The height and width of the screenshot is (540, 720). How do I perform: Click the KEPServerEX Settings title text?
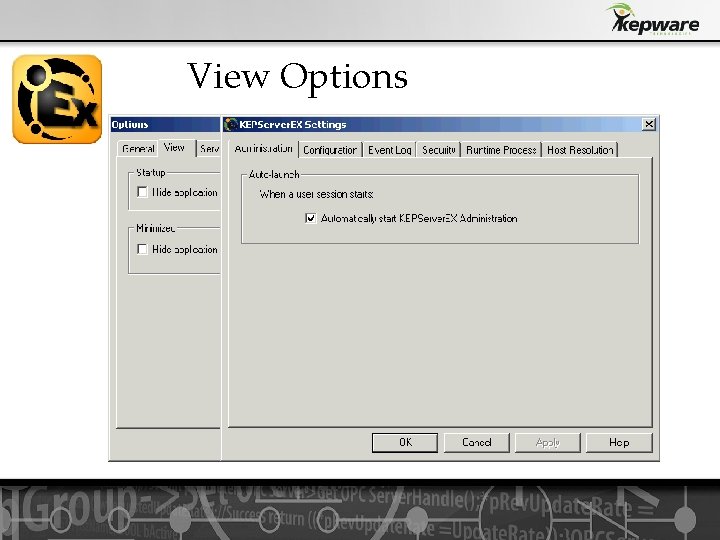[x=293, y=124]
